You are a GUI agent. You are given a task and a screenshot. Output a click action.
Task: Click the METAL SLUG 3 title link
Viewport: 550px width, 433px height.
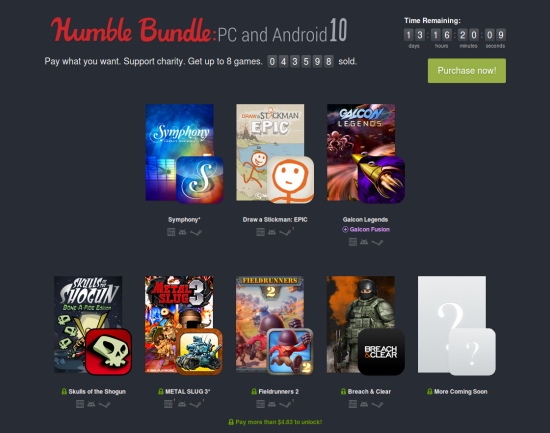click(187, 392)
